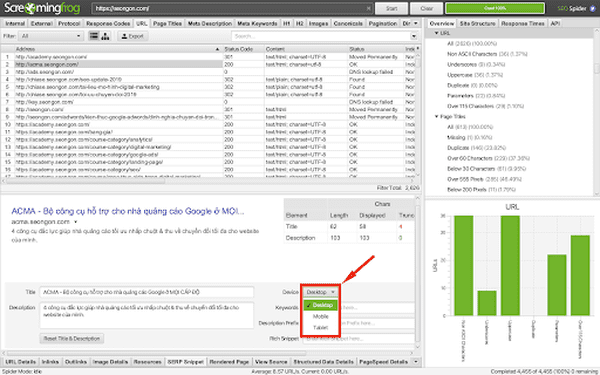The width and height of the screenshot is (600, 375).
Task: Open Inlinks bottom tab
Action: (50, 362)
